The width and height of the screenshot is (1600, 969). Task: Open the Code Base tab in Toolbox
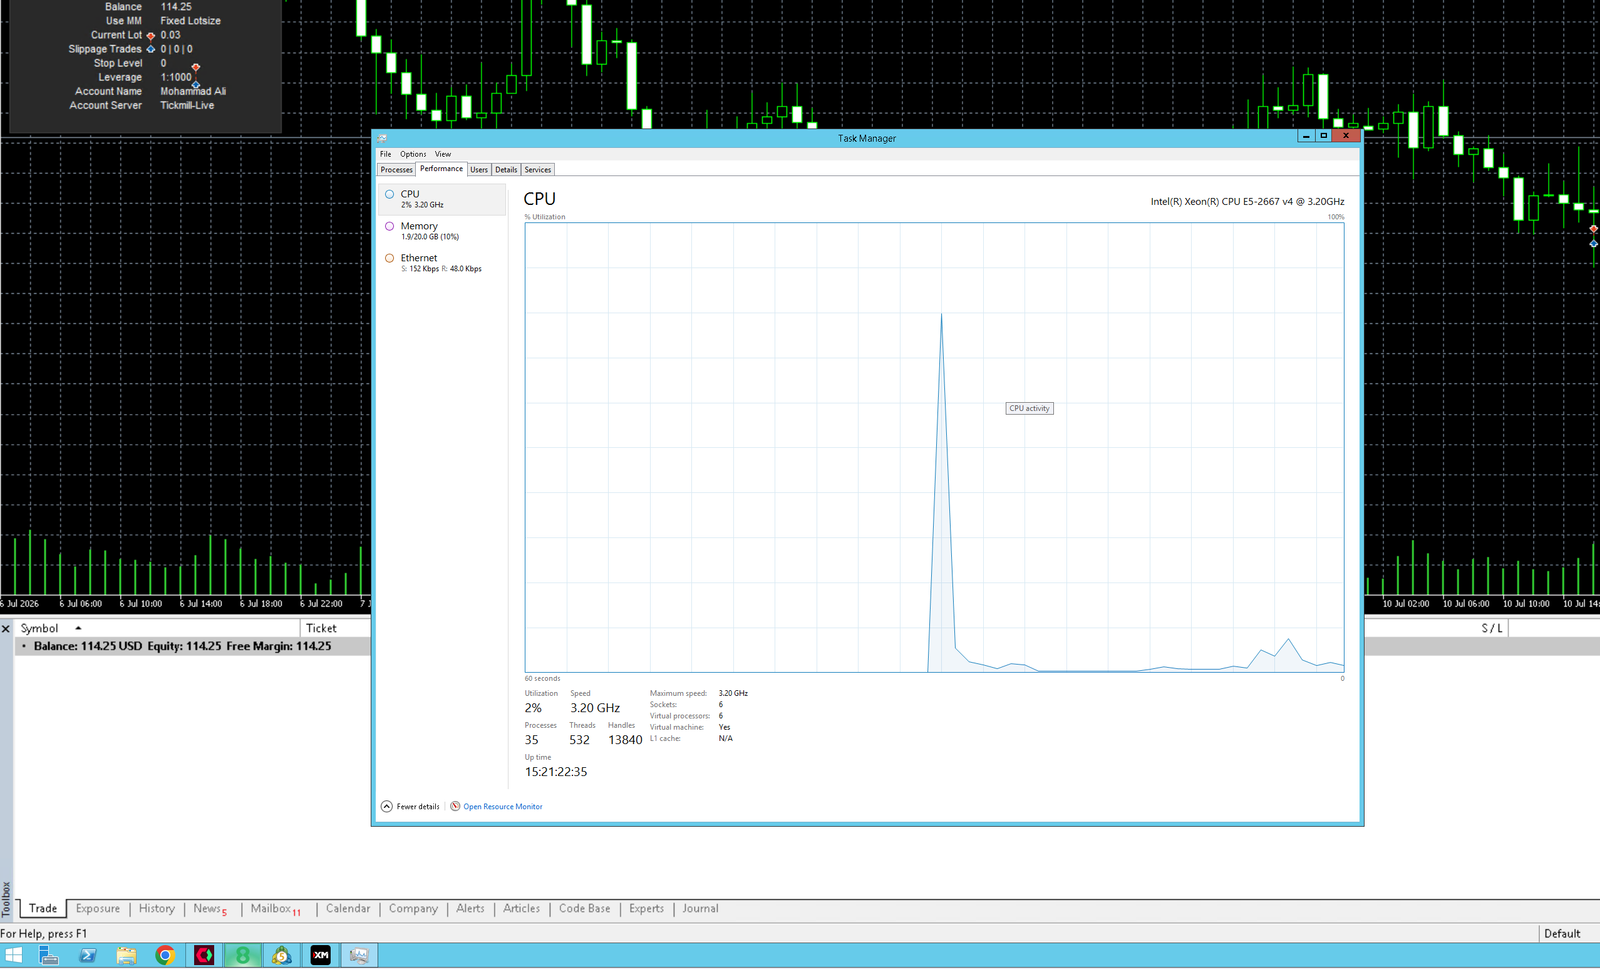tap(585, 909)
